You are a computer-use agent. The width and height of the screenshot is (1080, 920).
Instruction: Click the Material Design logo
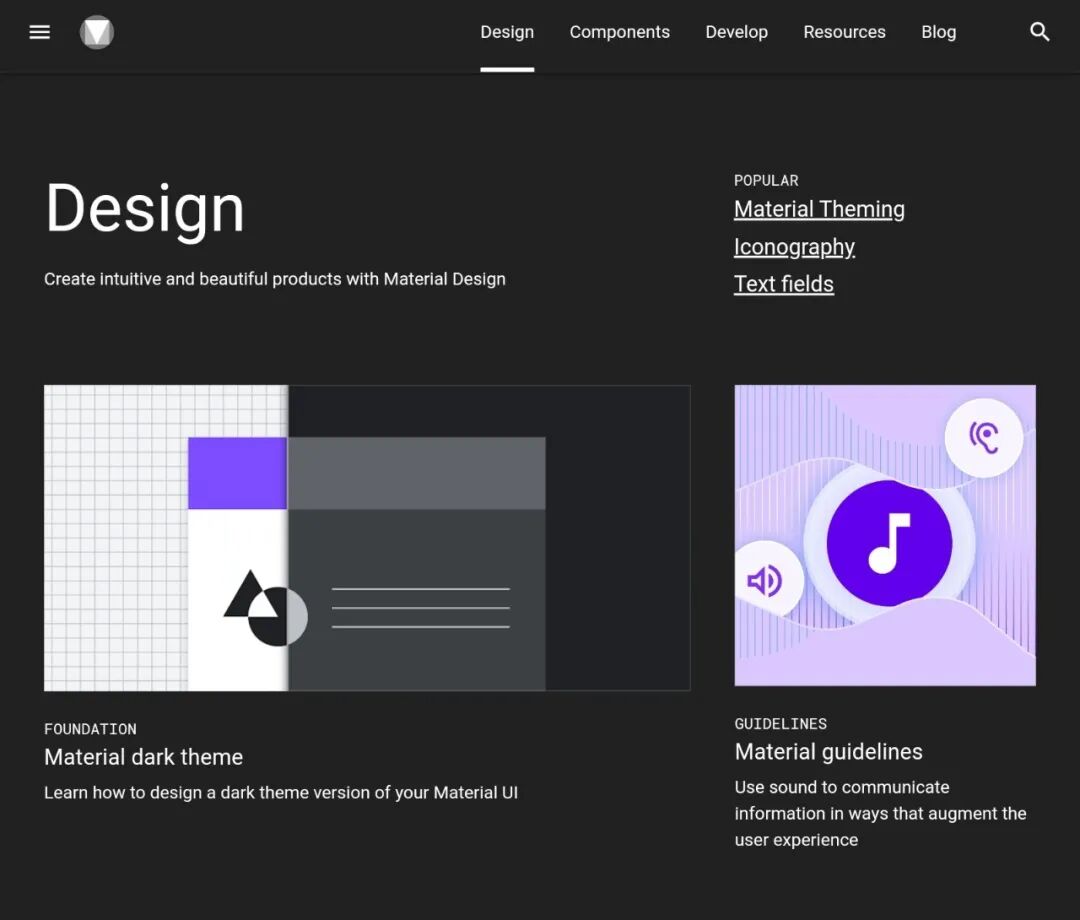coord(96,32)
